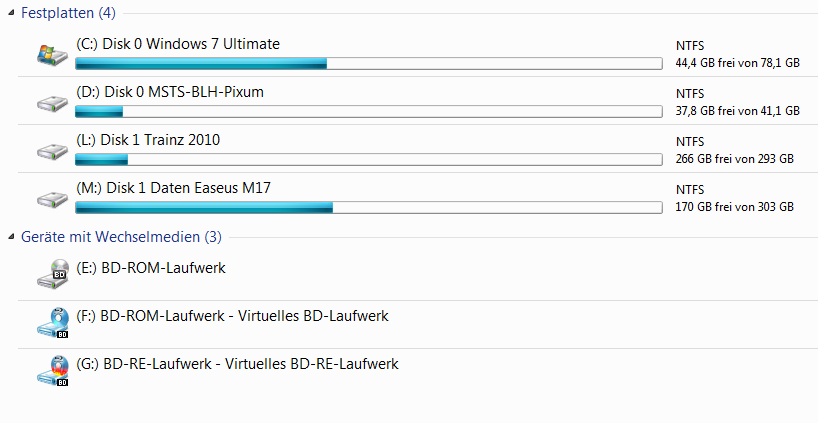The height and width of the screenshot is (423, 818).
Task: Click the "44,4 GB frei von 78,1 GB" text
Action: click(737, 63)
